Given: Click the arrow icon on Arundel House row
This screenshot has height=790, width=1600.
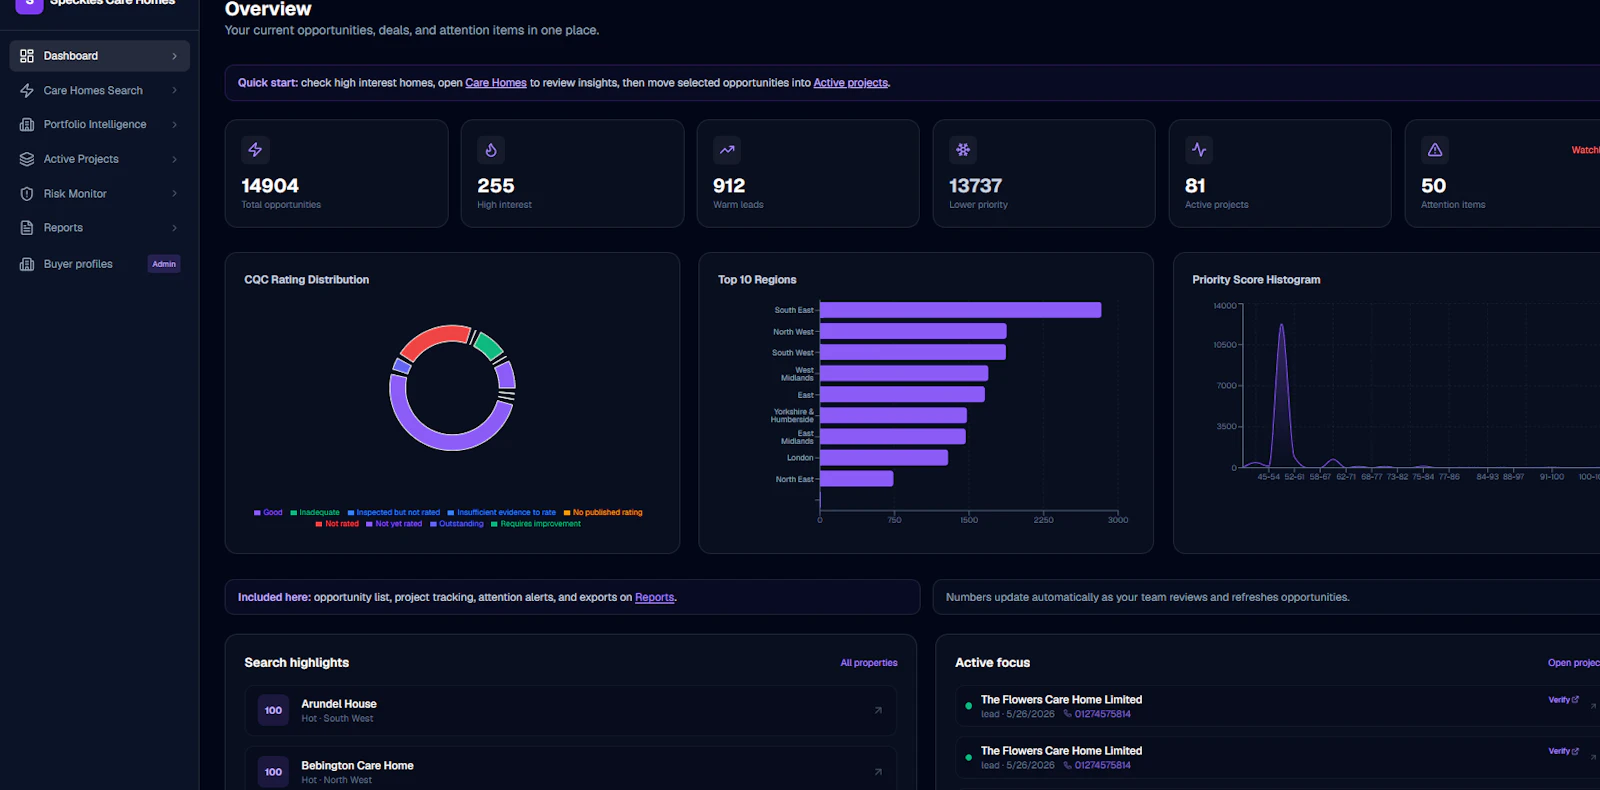Looking at the screenshot, I should [878, 710].
